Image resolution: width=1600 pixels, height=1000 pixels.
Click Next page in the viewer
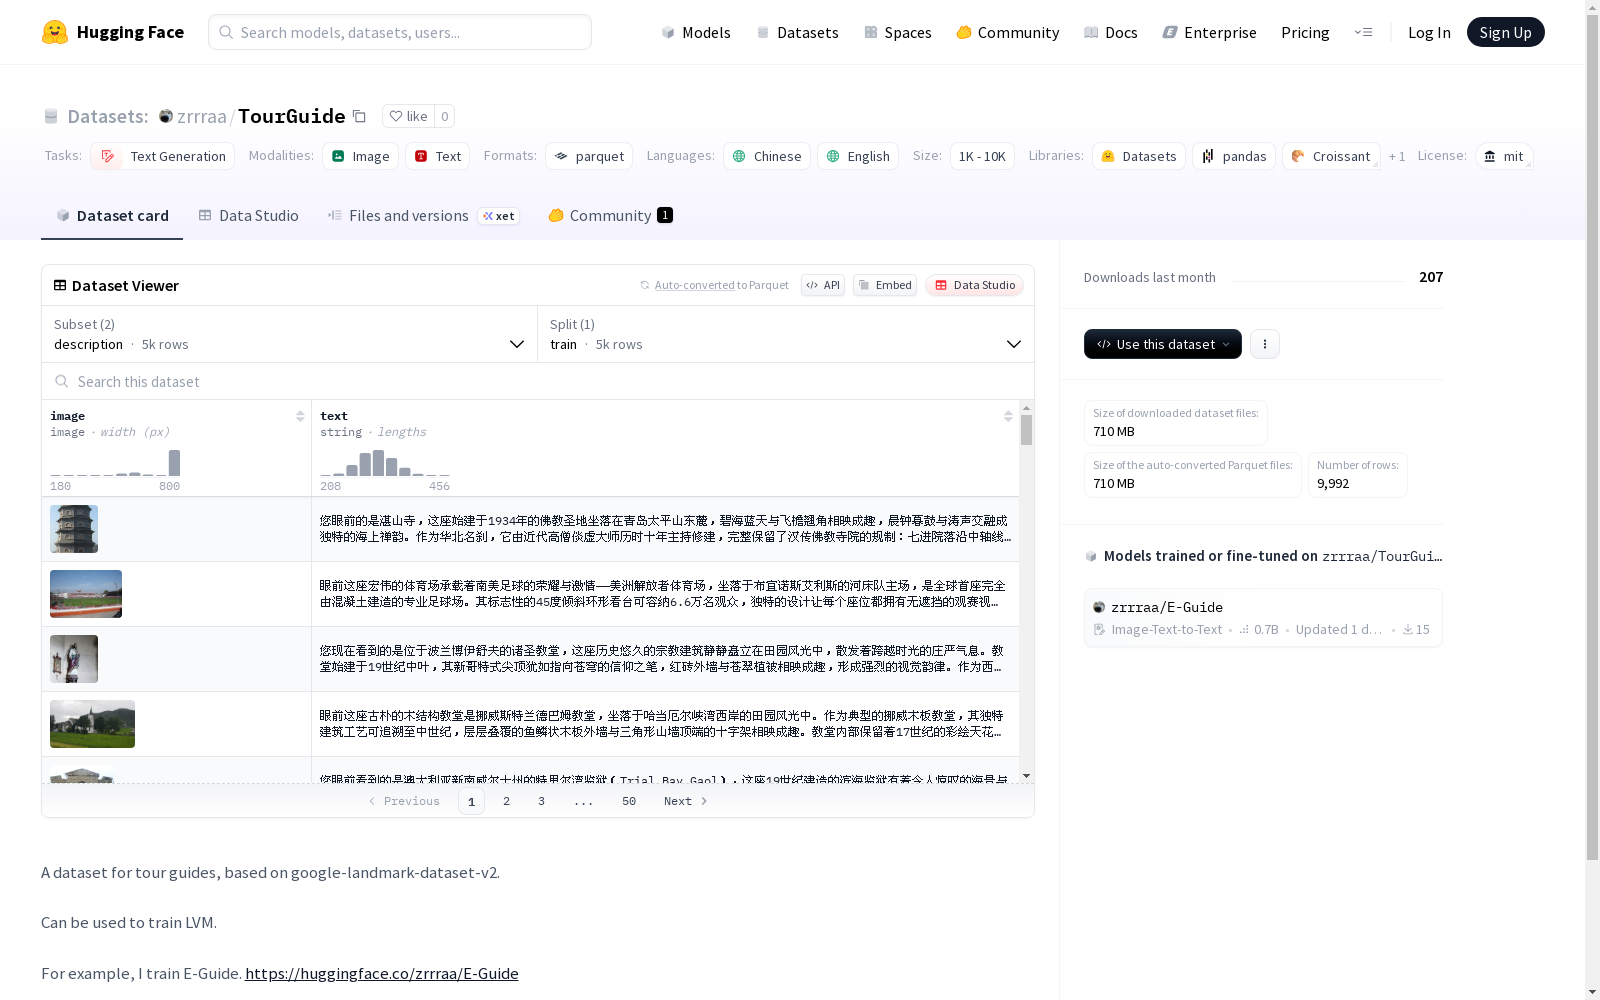686,801
